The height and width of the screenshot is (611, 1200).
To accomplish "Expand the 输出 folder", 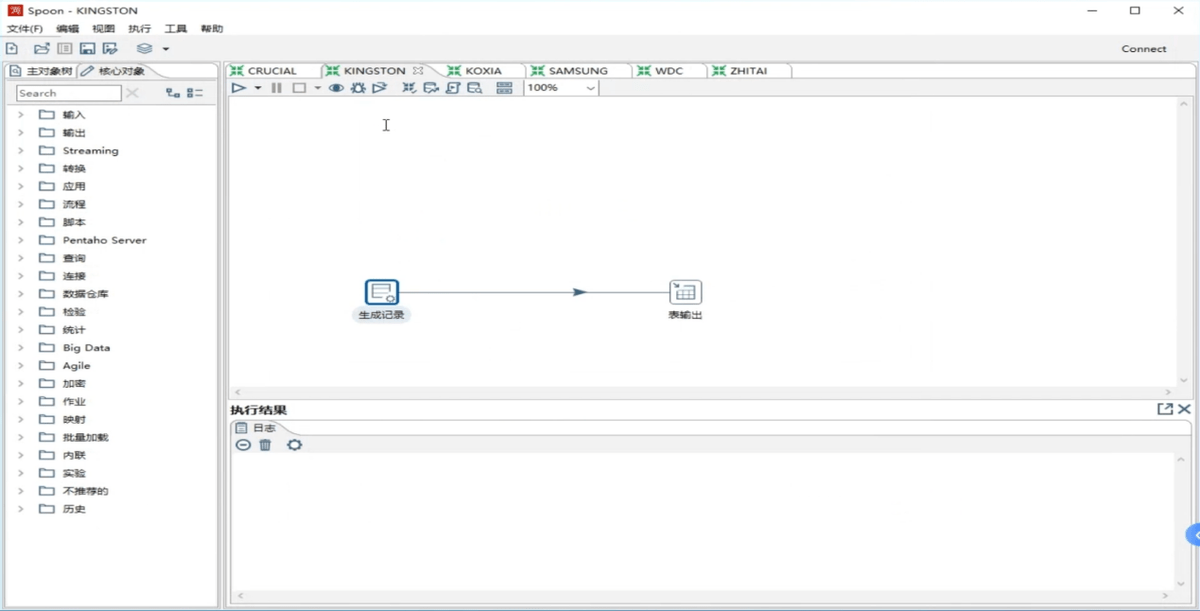I will click(20, 133).
